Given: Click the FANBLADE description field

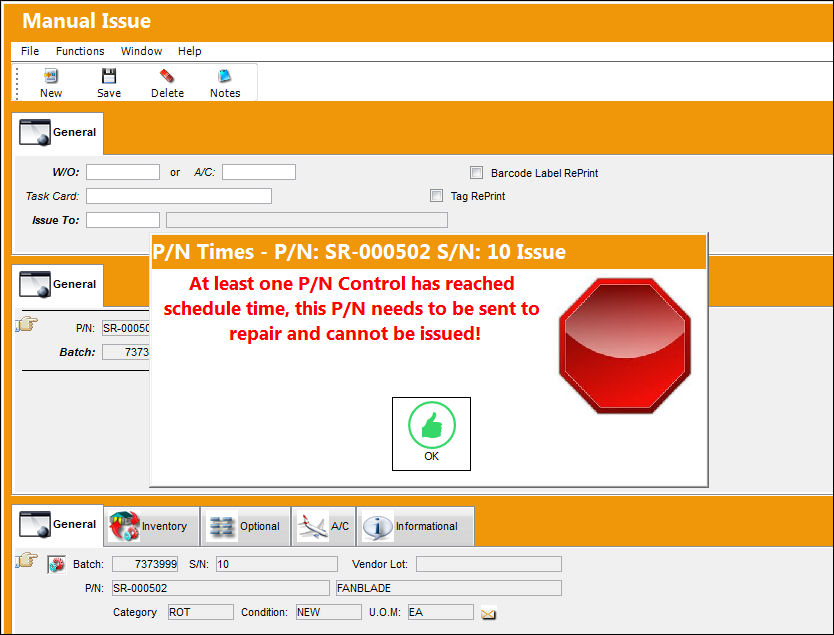Looking at the screenshot, I should pos(448,588).
